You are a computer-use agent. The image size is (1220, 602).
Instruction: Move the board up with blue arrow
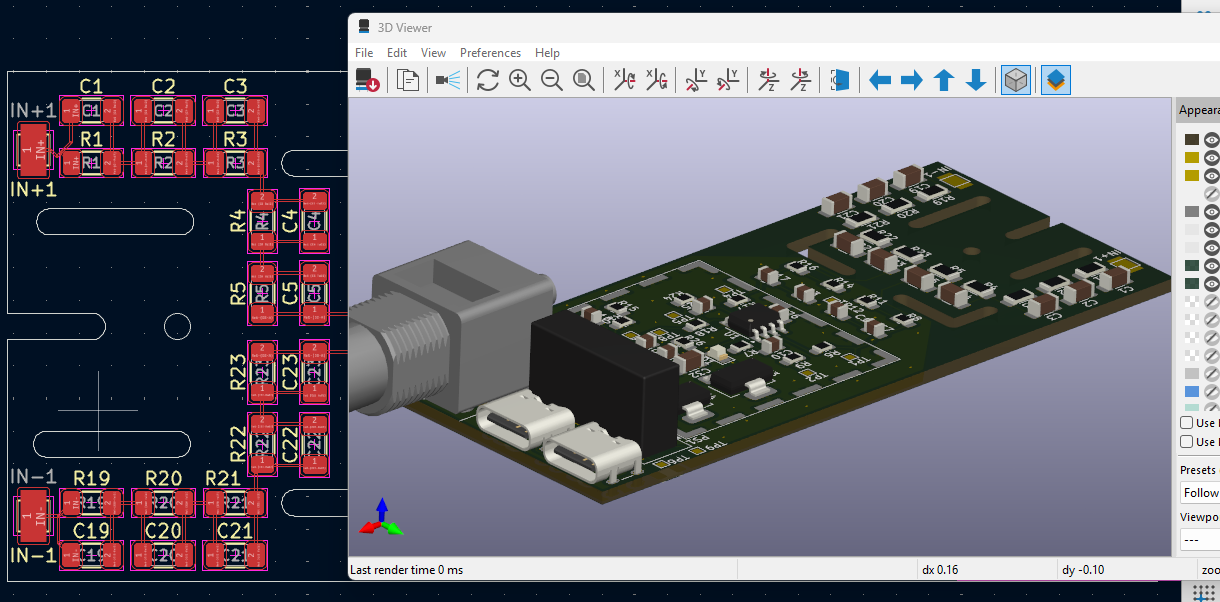(x=944, y=81)
